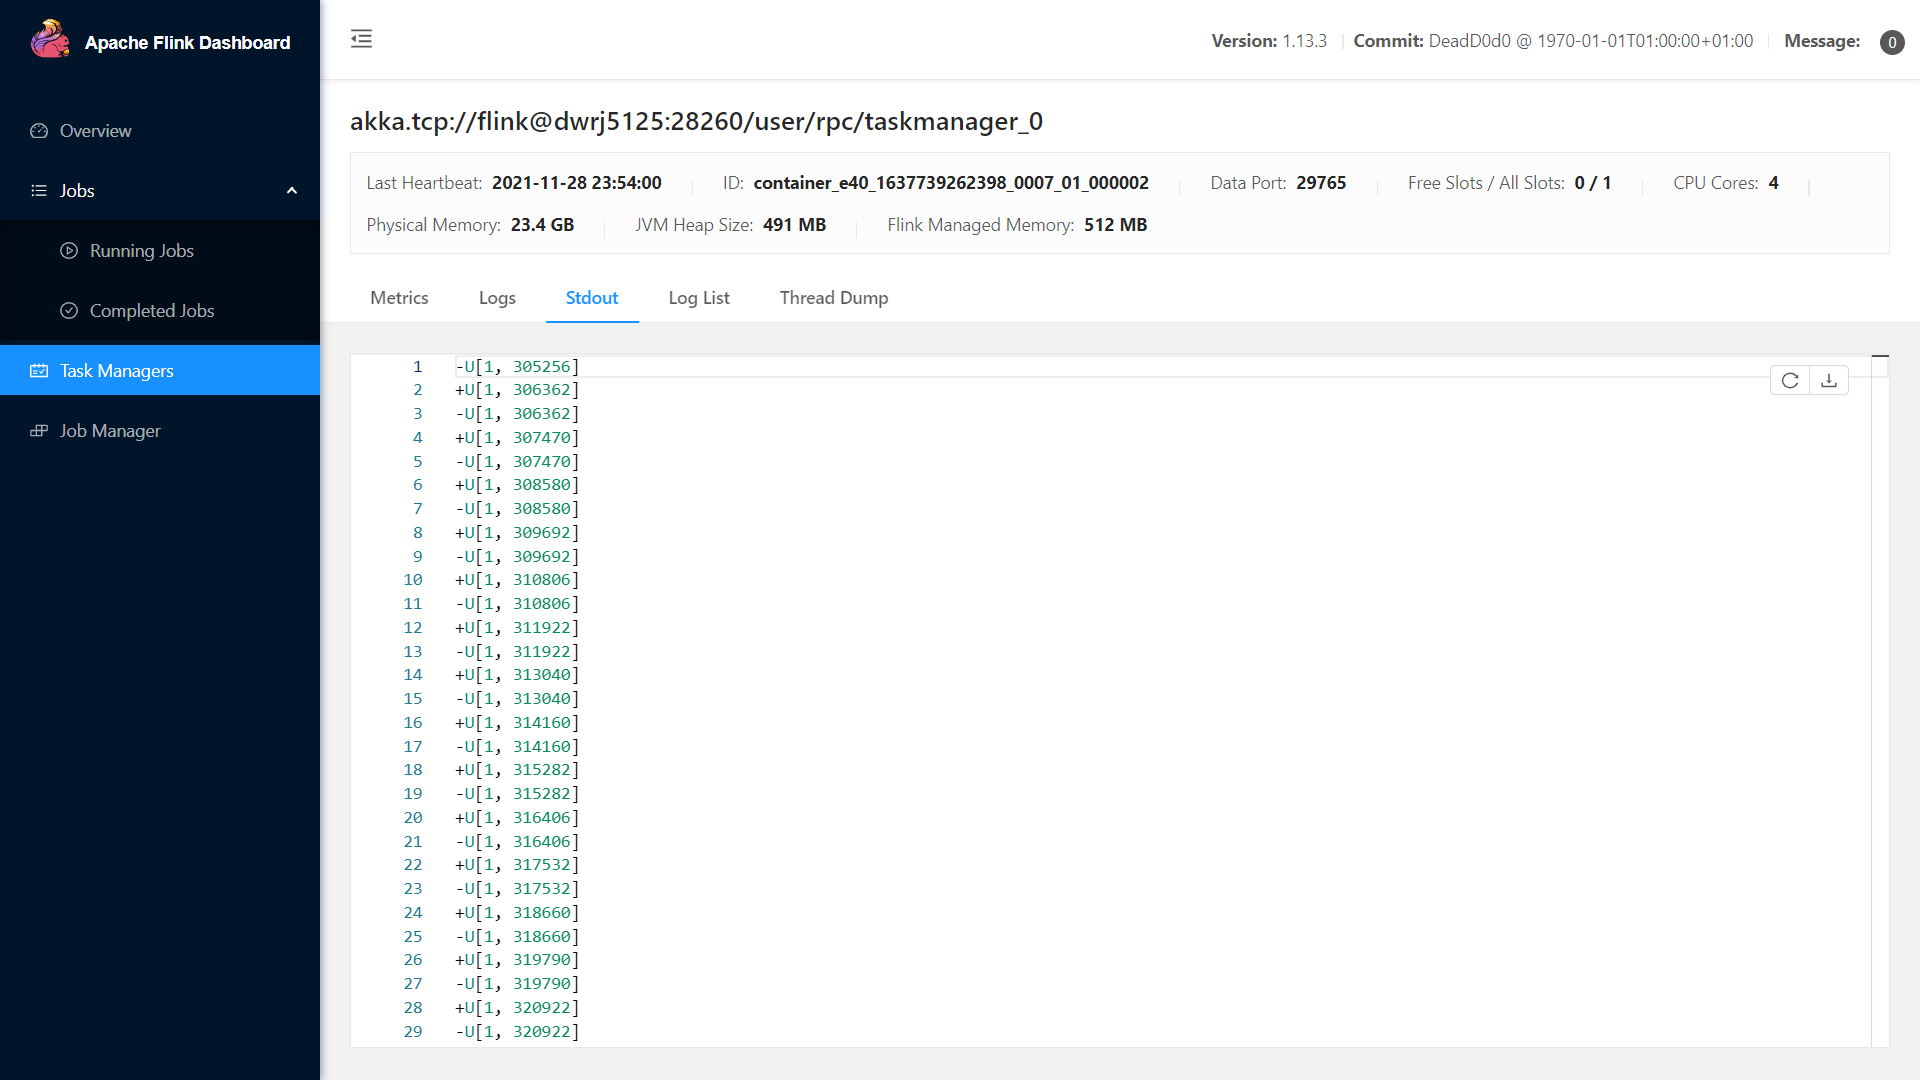
Task: Open the Logs tab
Action: point(497,298)
